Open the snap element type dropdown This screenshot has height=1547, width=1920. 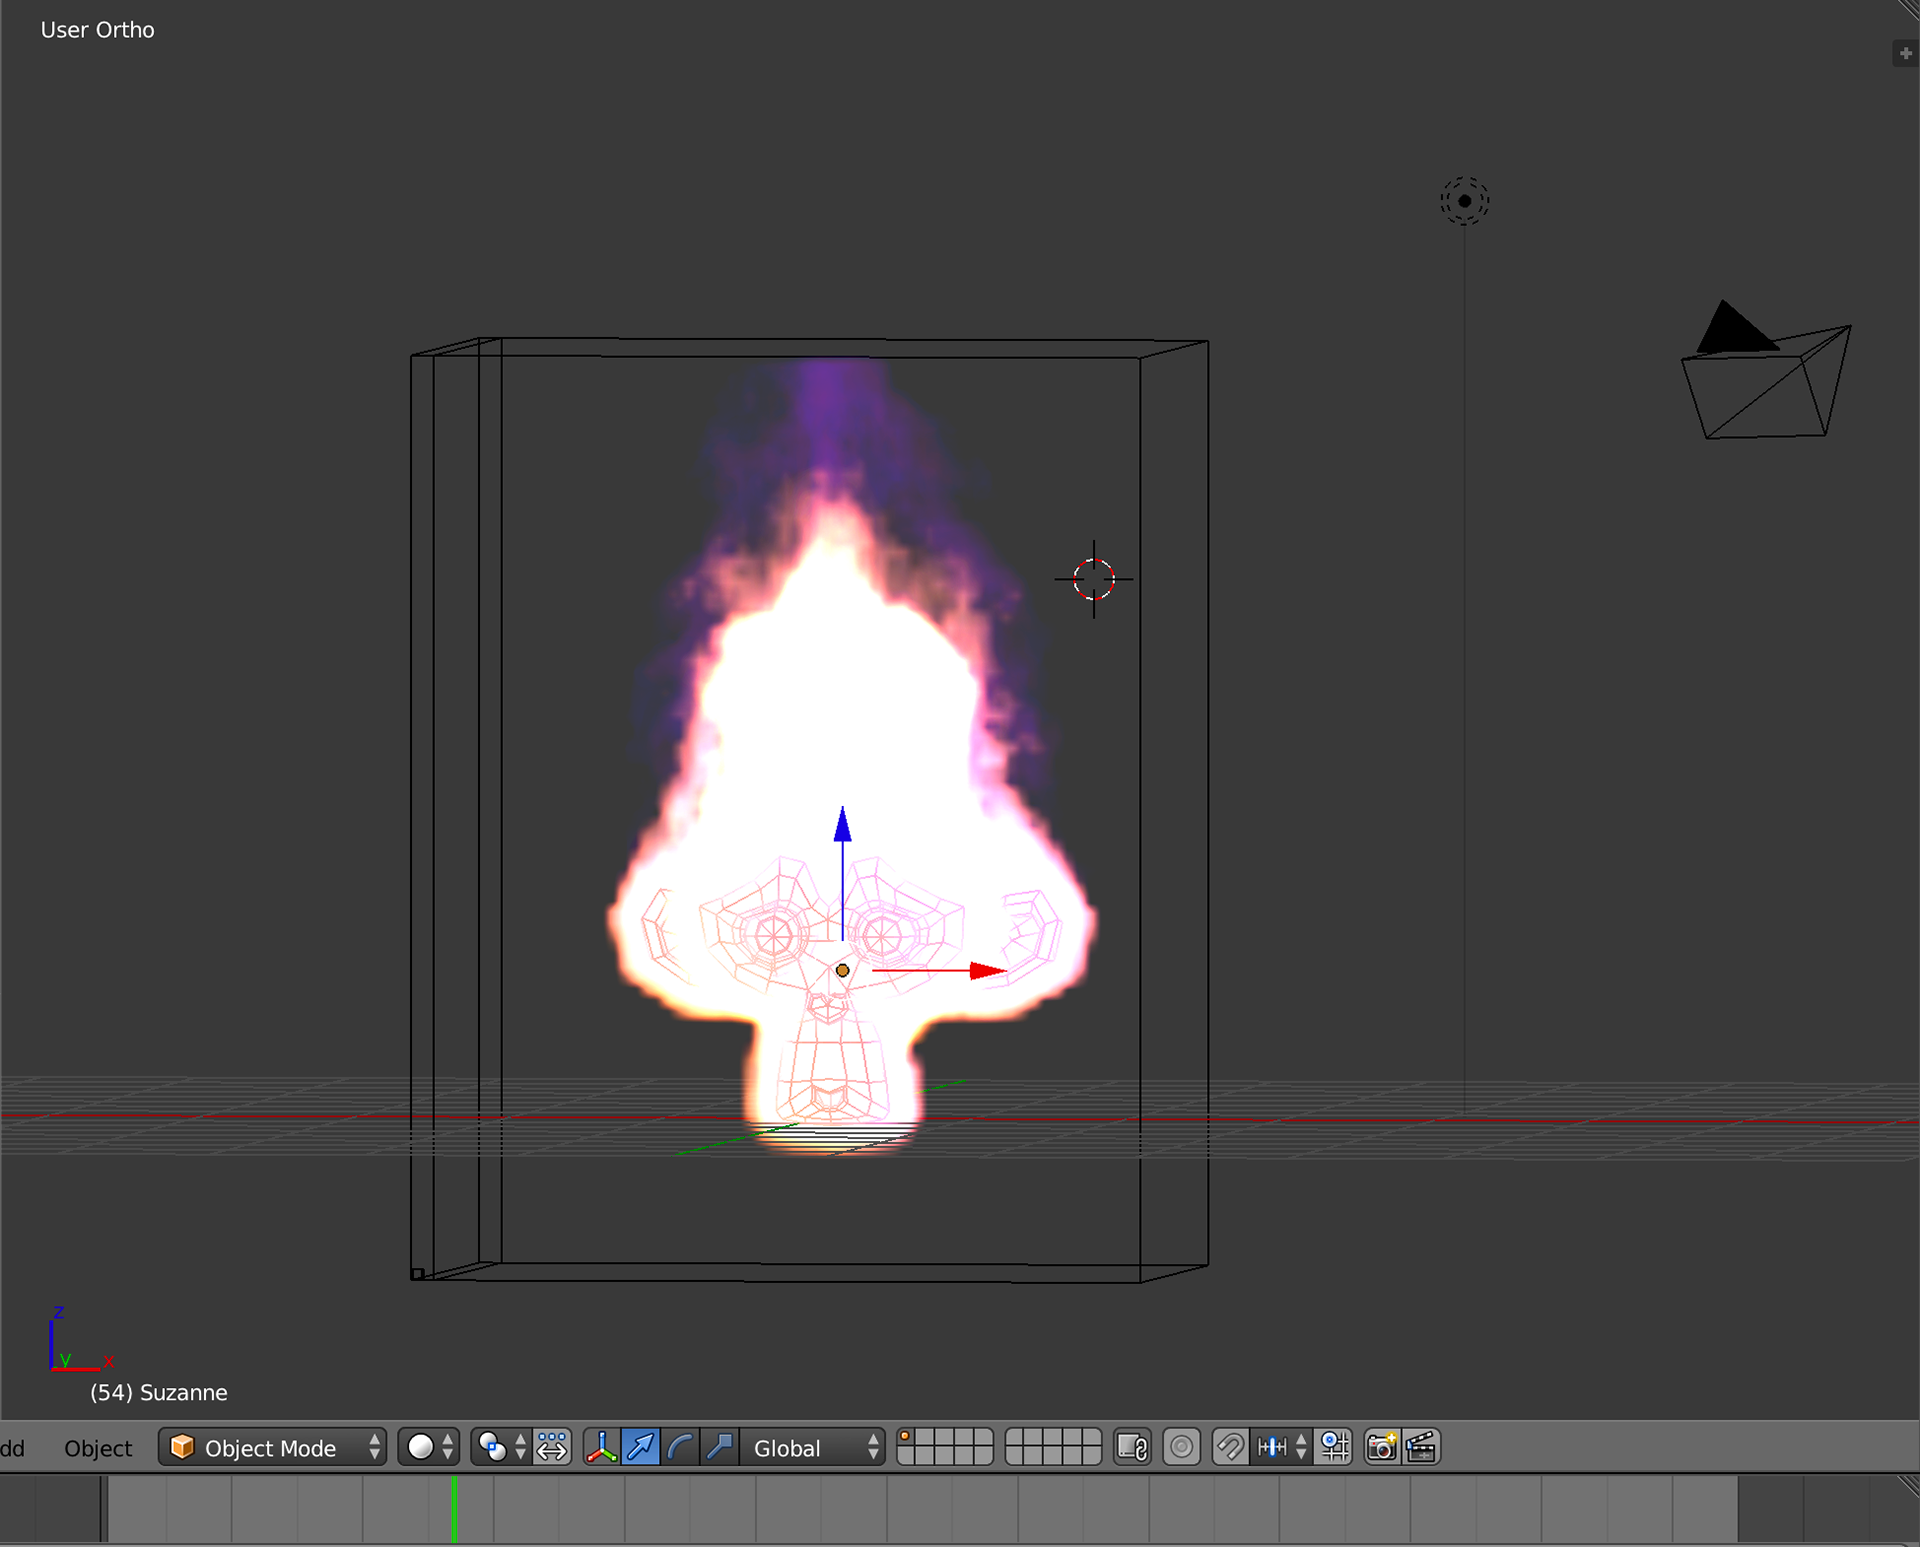tap(1281, 1447)
